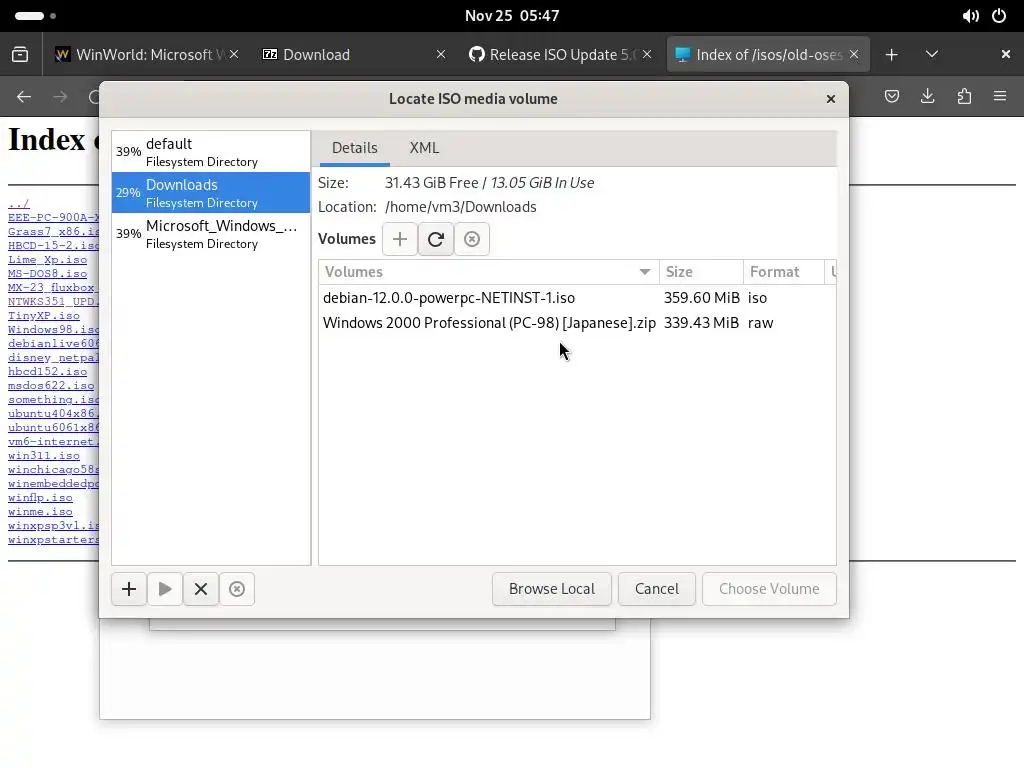Sort by the Format column header
The image size is (1024, 768).
(783, 272)
